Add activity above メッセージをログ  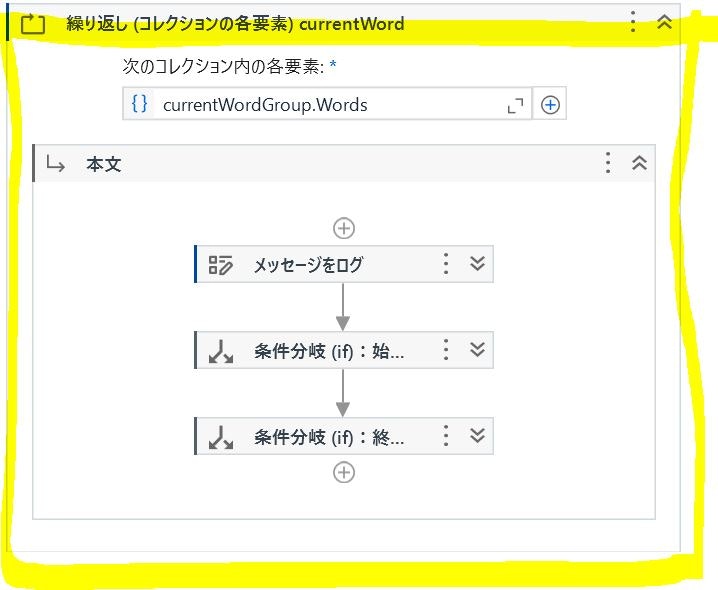(x=344, y=228)
